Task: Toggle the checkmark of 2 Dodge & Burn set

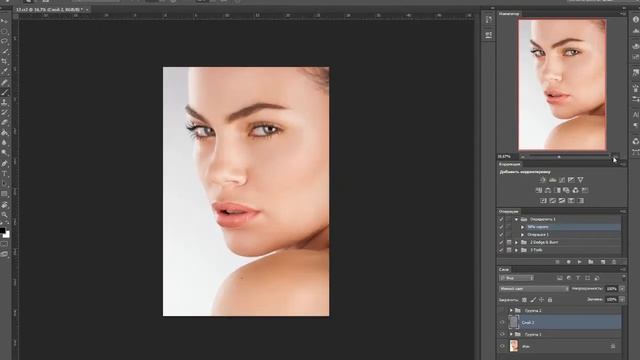Action: (x=501, y=242)
